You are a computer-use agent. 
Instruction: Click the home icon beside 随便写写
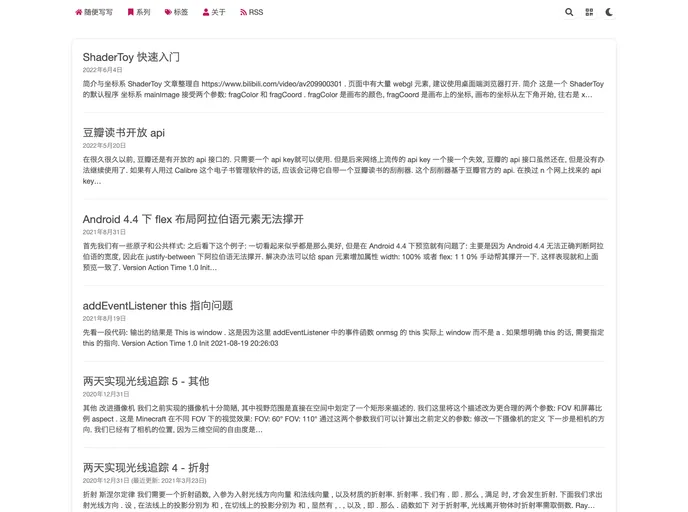pyautogui.click(x=79, y=13)
